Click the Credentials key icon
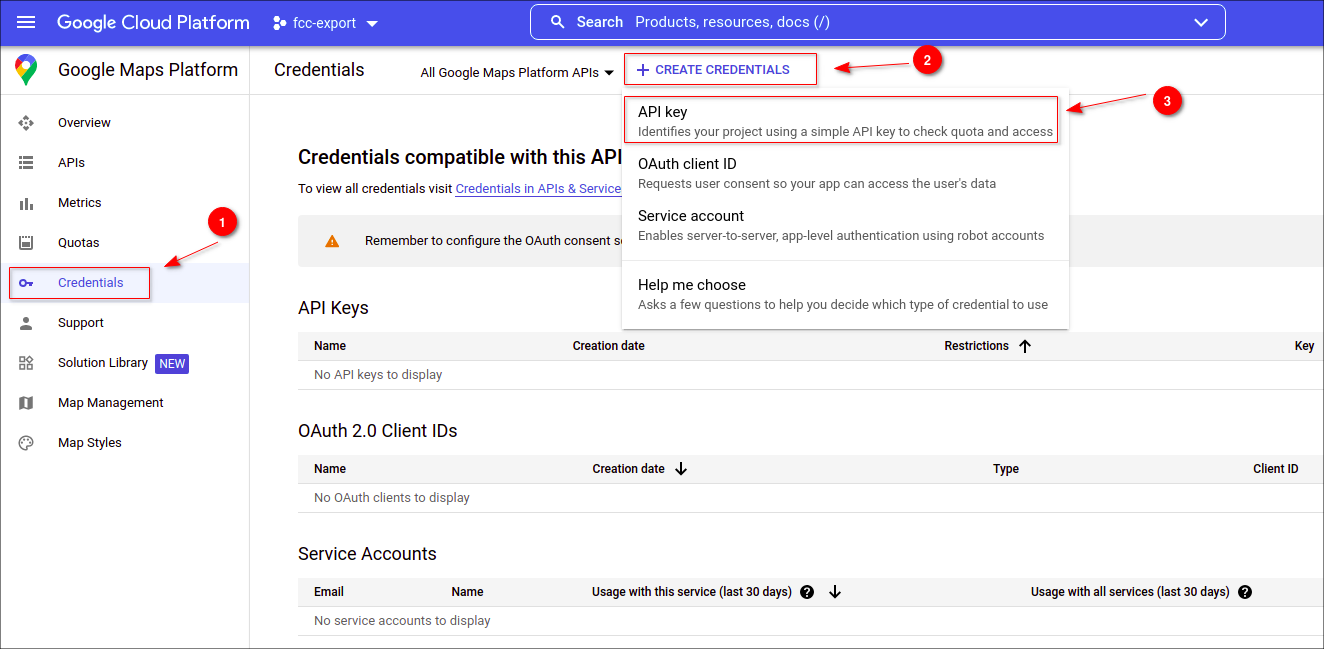Viewport: 1324px width, 649px height. (26, 283)
